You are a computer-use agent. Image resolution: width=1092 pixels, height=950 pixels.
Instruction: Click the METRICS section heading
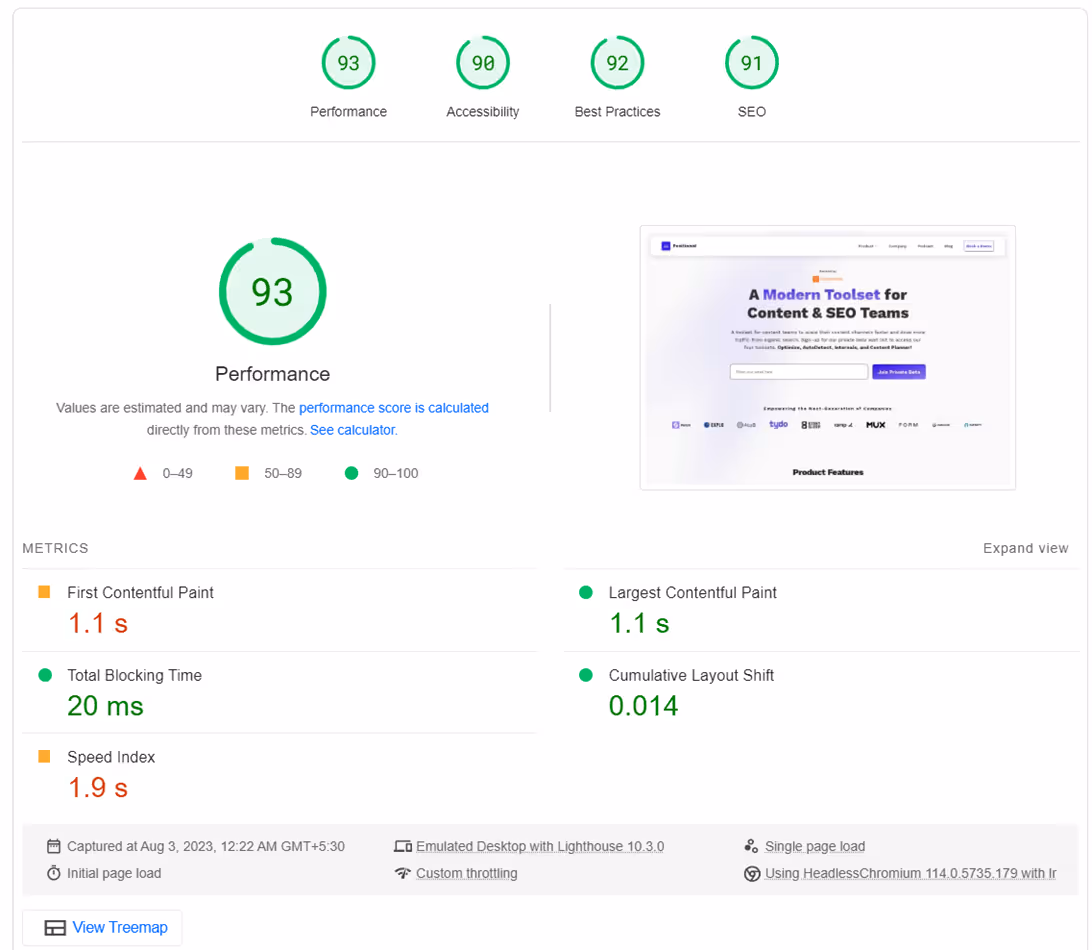tap(55, 548)
